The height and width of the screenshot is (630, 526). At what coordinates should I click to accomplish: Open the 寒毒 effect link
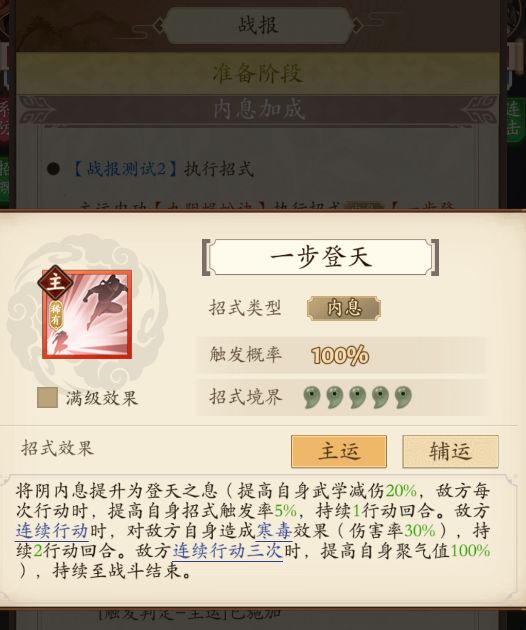[x=274, y=531]
